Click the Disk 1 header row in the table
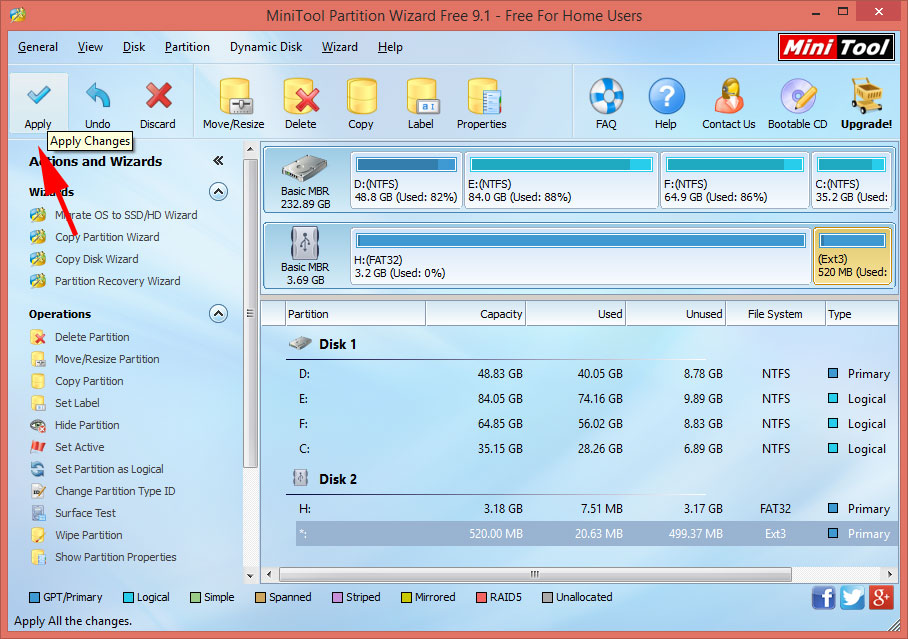The image size is (908, 639). coord(337,344)
